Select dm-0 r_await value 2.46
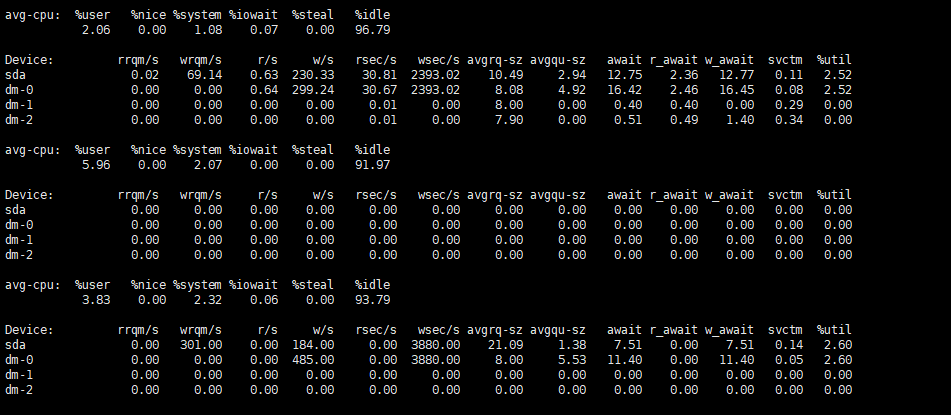Screen dimensions: 951x415 [x=684, y=90]
